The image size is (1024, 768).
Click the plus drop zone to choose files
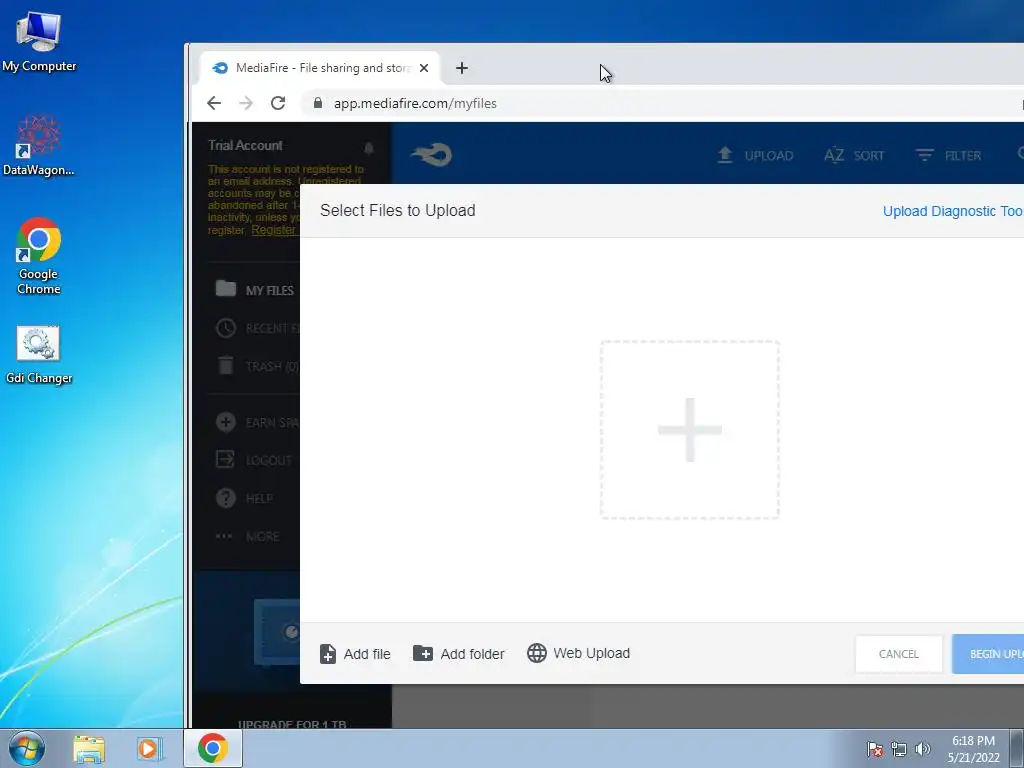690,430
